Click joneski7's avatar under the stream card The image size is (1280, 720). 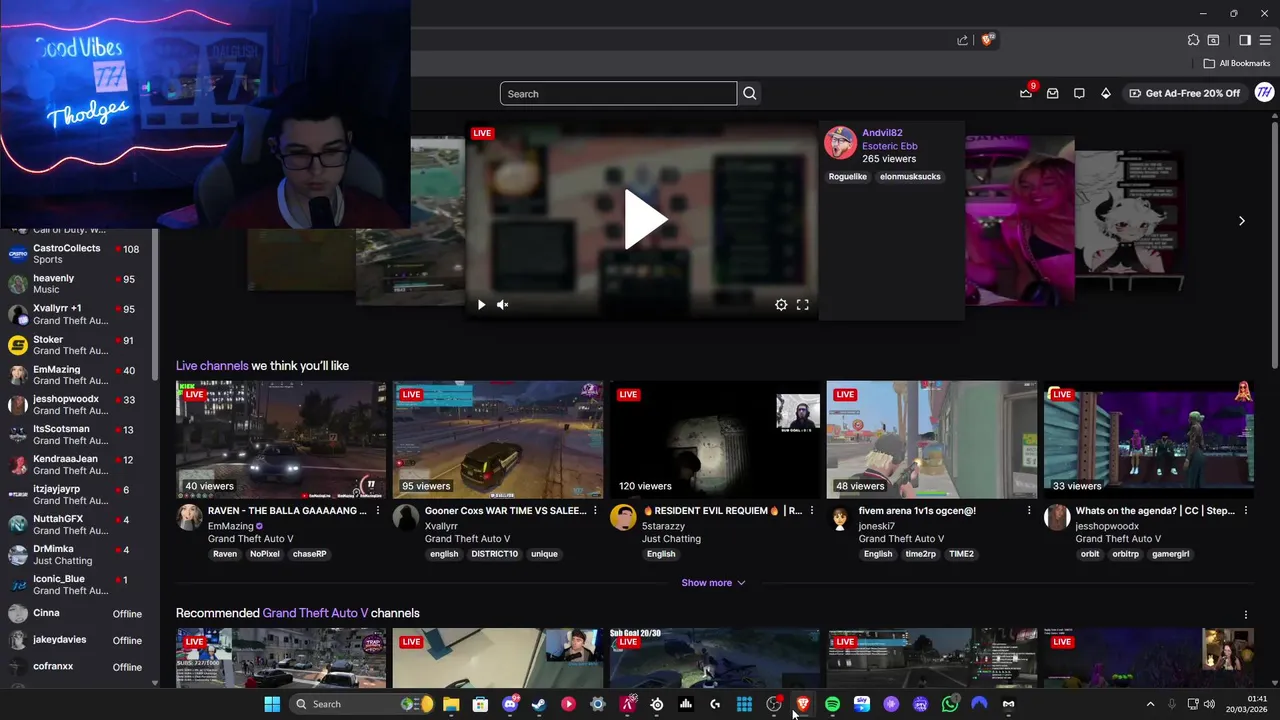point(840,517)
